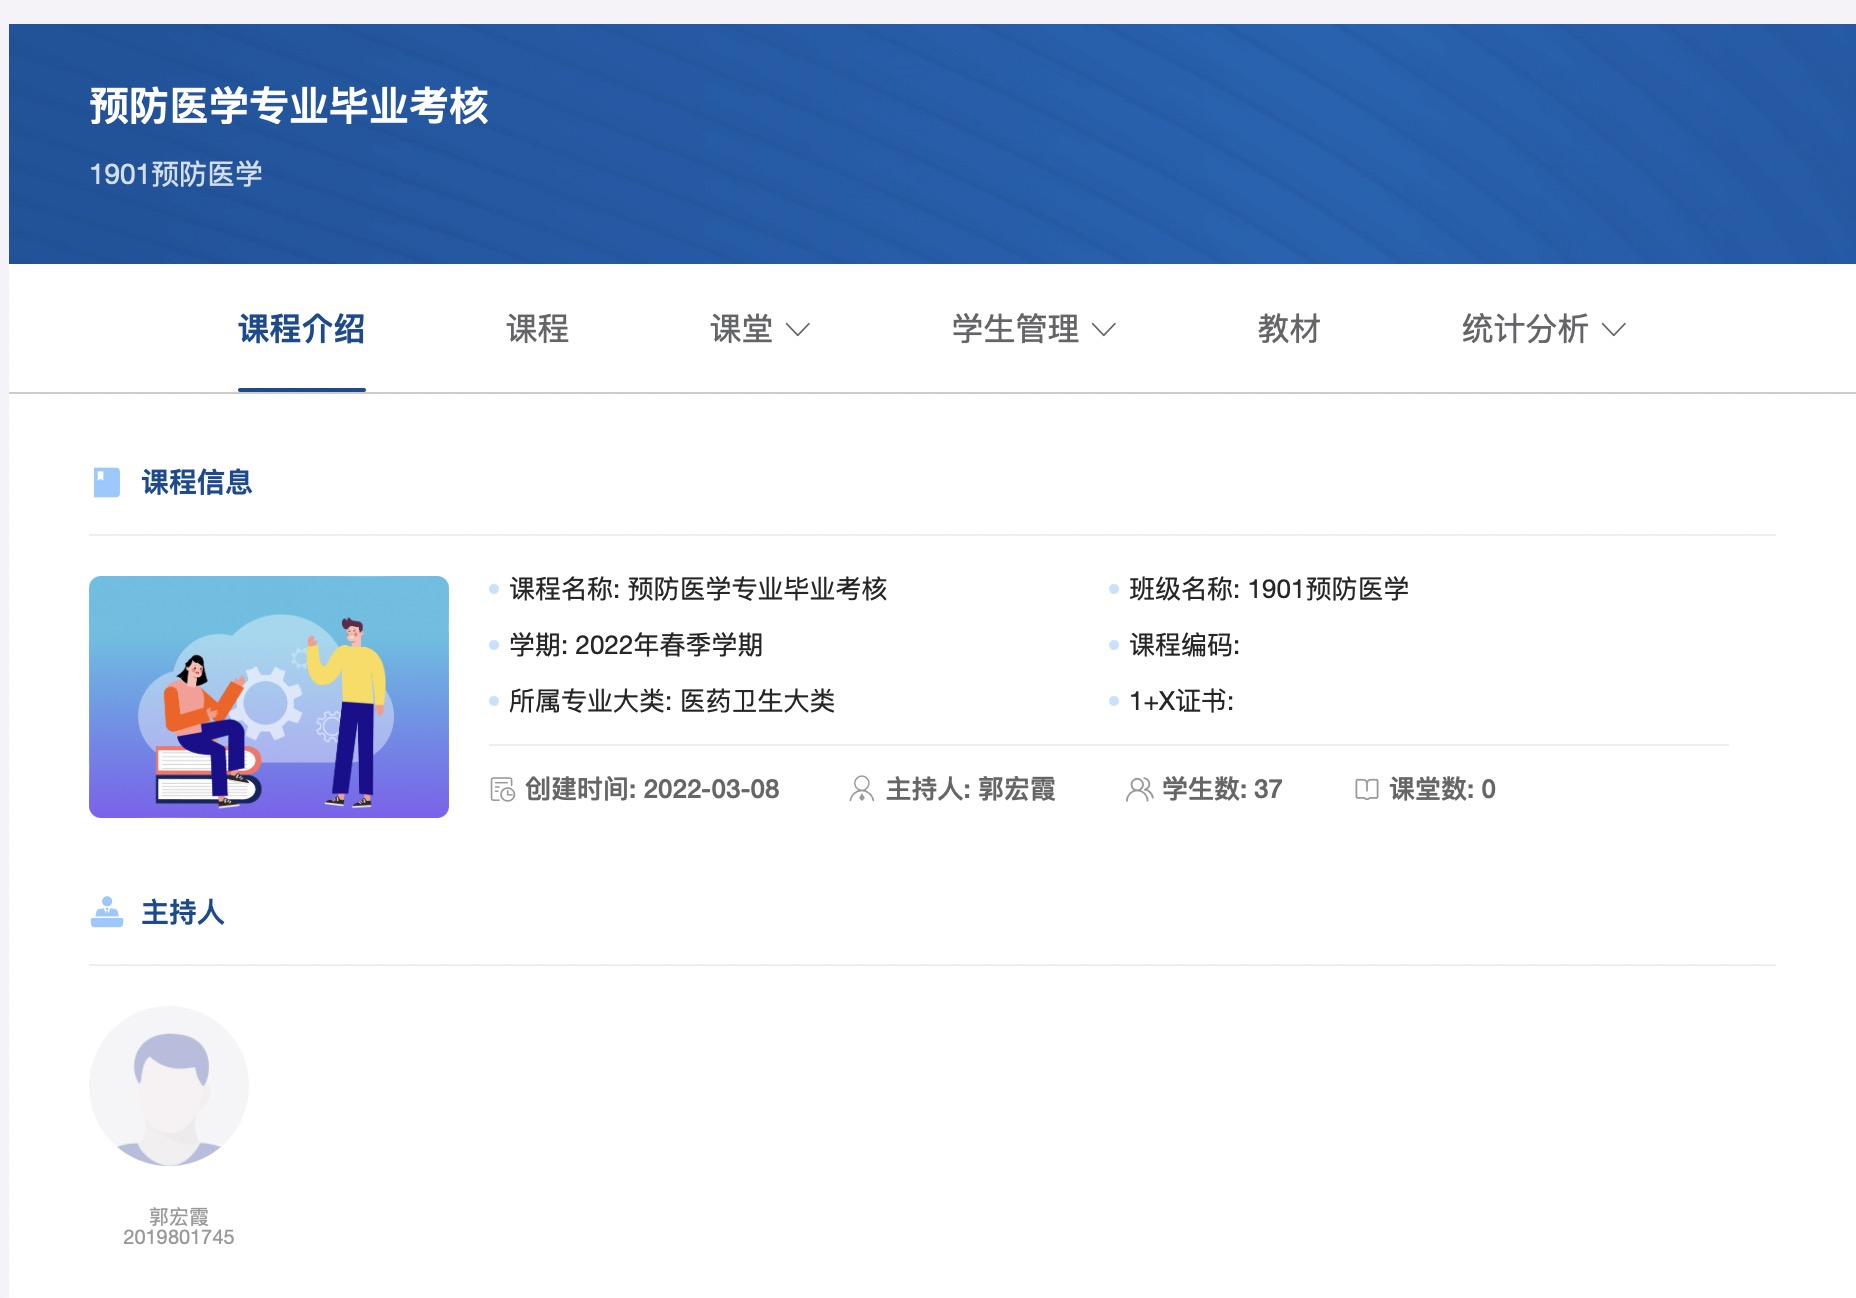Click the host ID 2019801745
Screen dimensions: 1856x1298
click(x=178, y=1237)
